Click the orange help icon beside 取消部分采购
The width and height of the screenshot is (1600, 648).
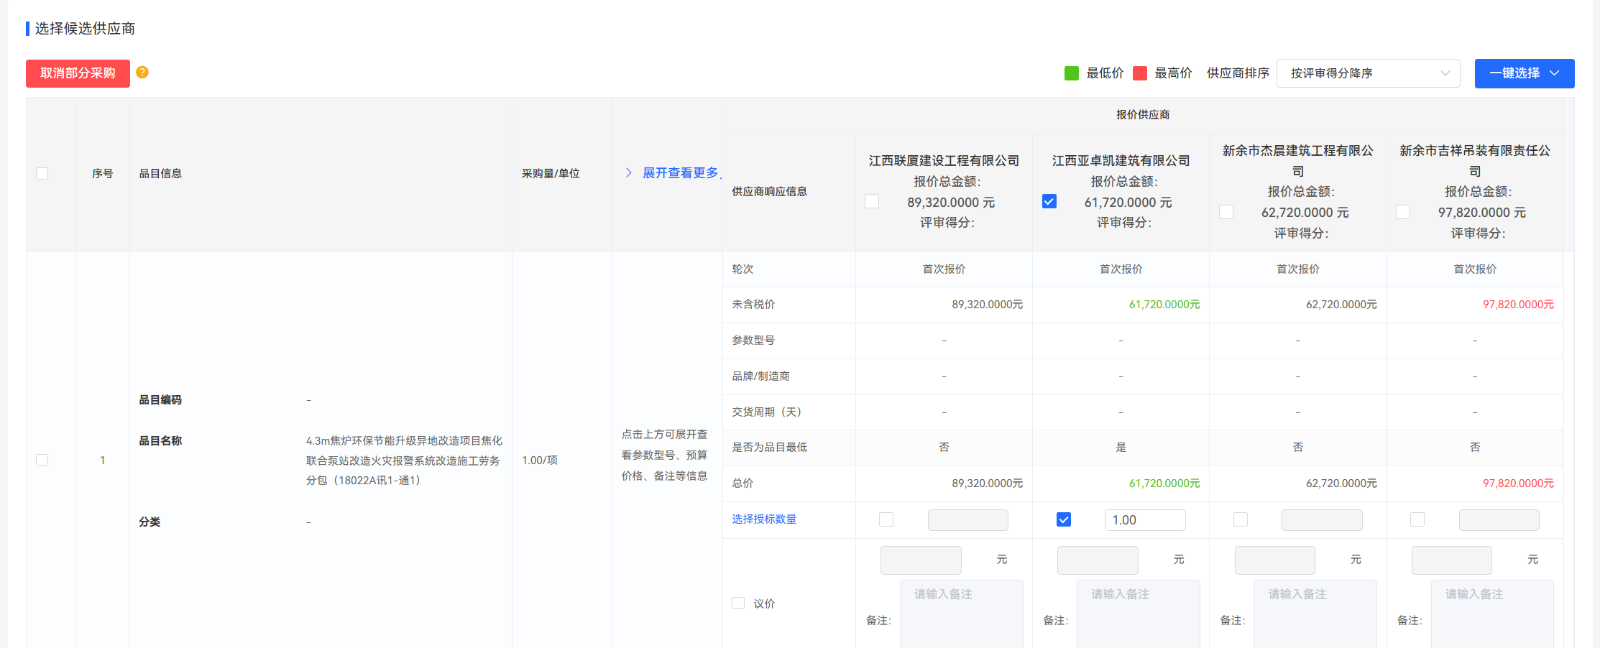[x=142, y=72]
